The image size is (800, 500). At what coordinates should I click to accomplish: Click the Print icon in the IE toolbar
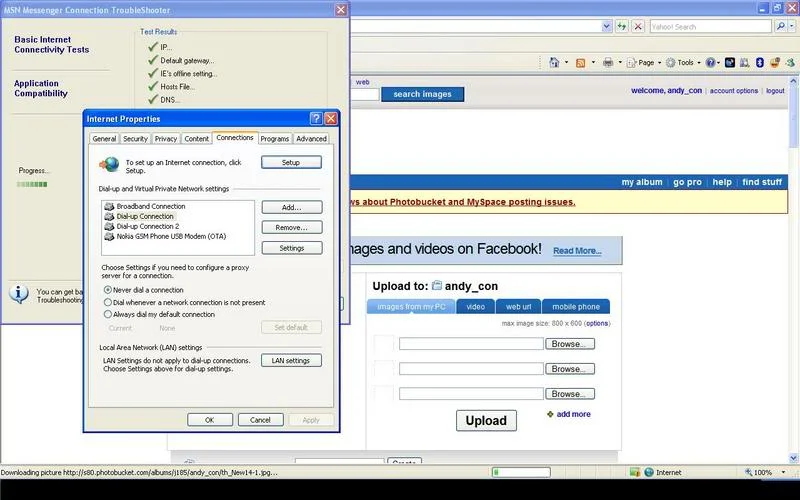(x=608, y=63)
